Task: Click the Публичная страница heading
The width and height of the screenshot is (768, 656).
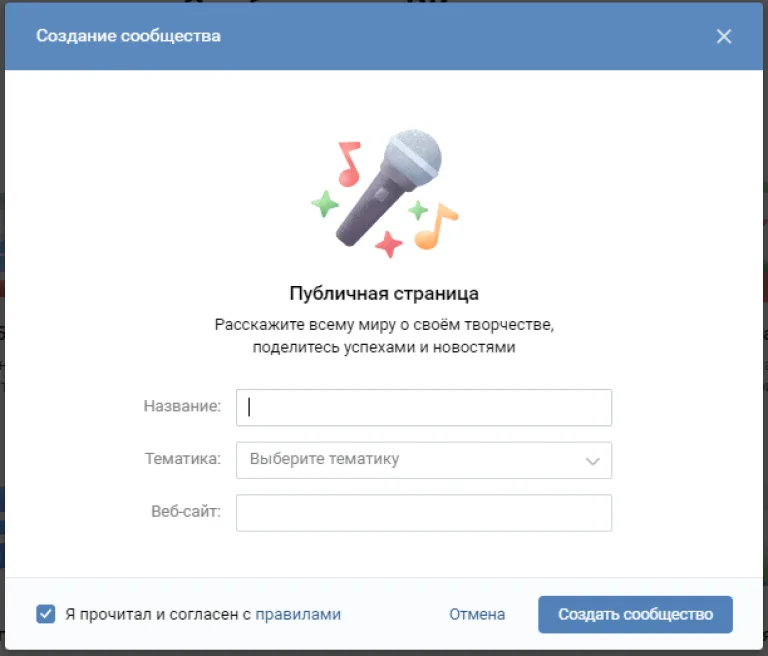Action: pyautogui.click(x=384, y=293)
